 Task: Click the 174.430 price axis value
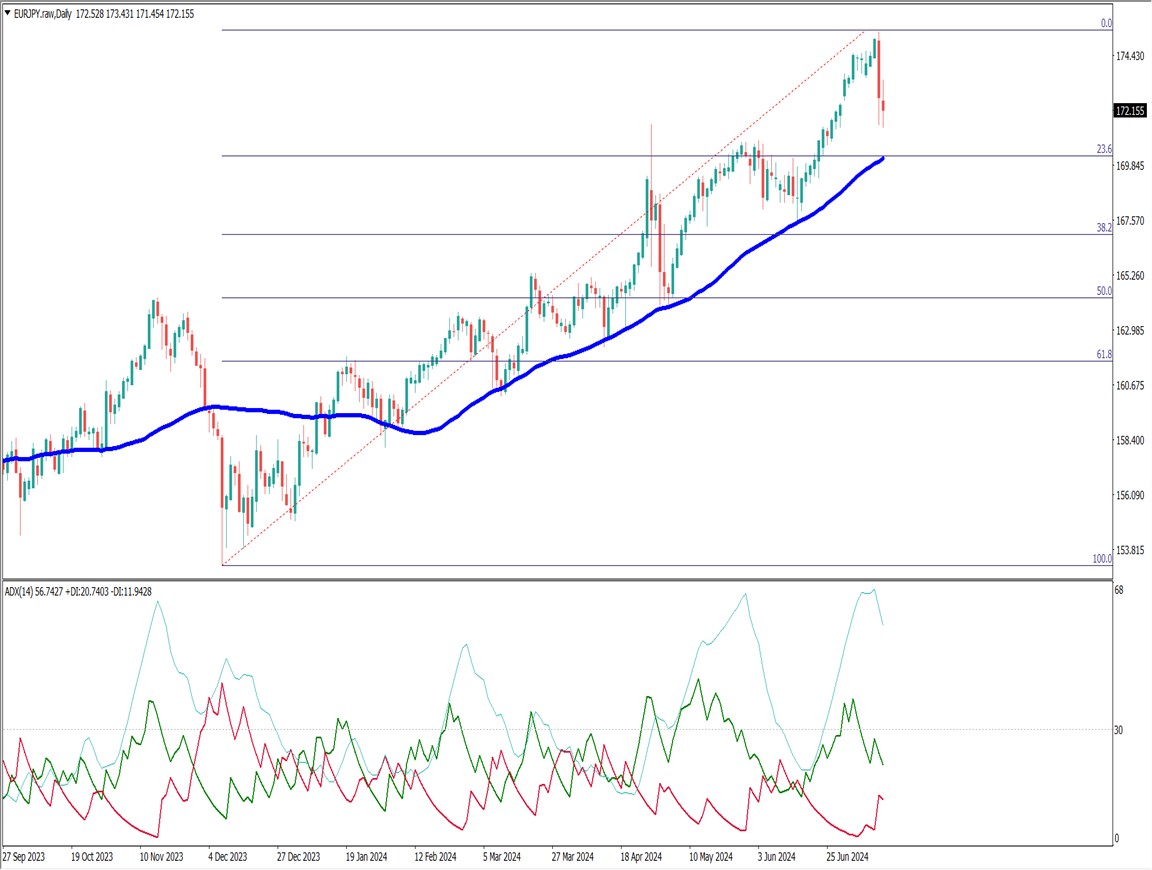(x=1131, y=56)
